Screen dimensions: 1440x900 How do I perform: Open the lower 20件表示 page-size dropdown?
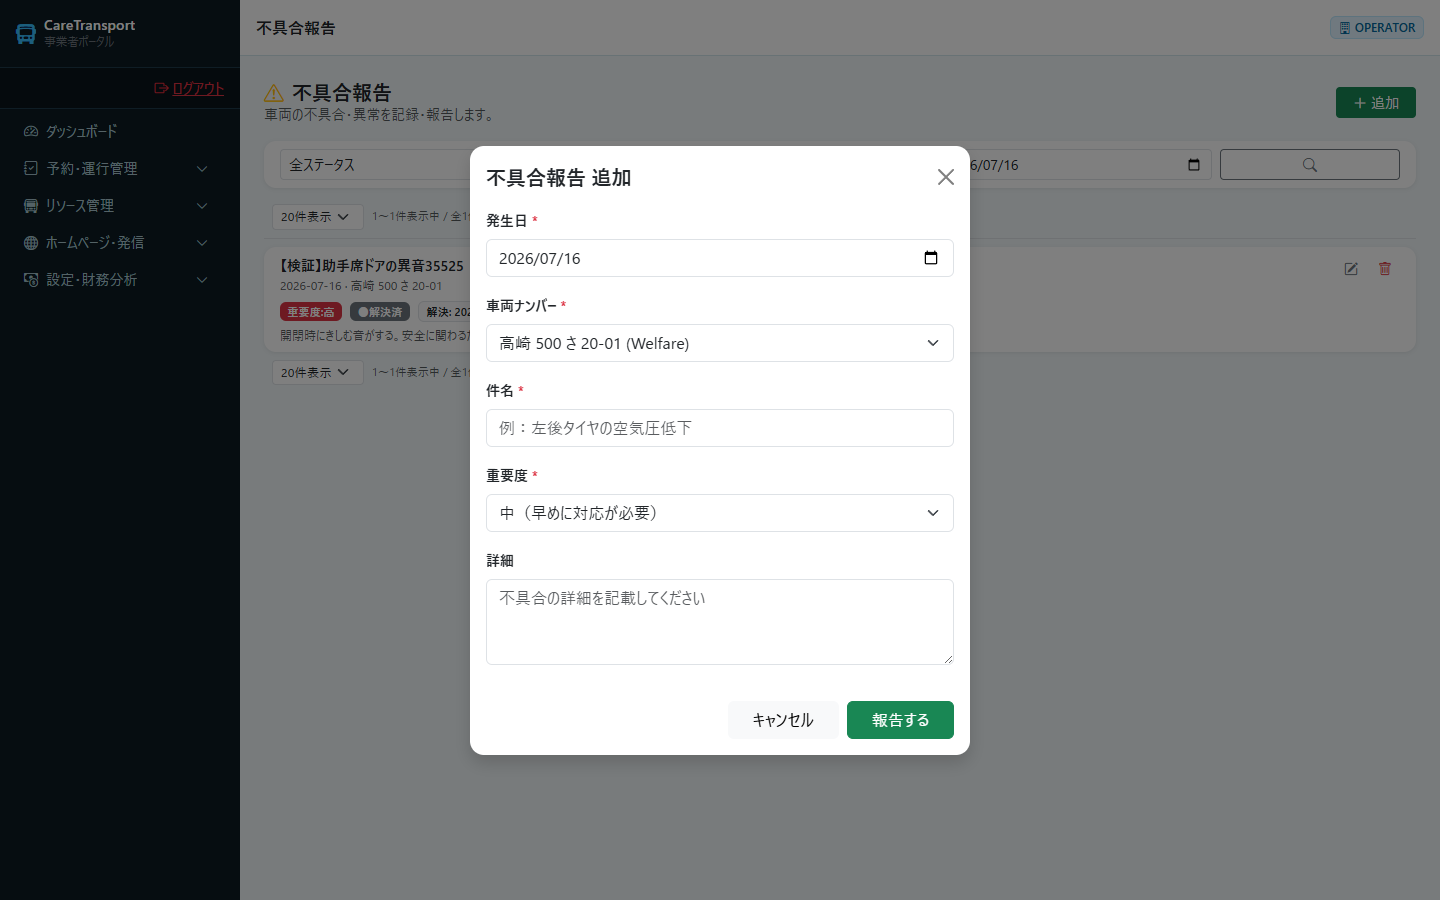(317, 373)
